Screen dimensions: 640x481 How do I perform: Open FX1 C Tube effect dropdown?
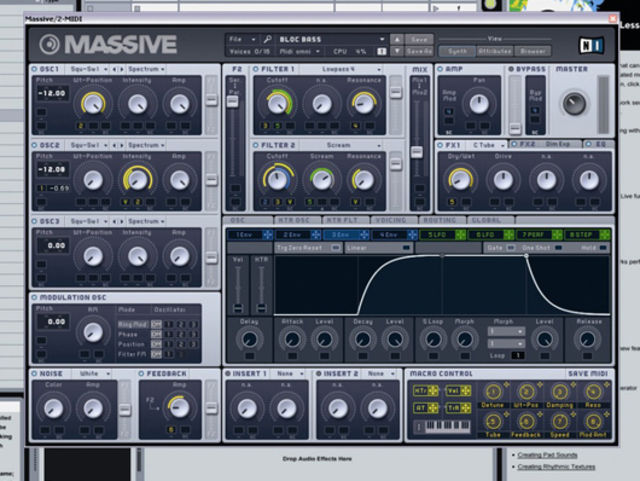click(x=487, y=145)
